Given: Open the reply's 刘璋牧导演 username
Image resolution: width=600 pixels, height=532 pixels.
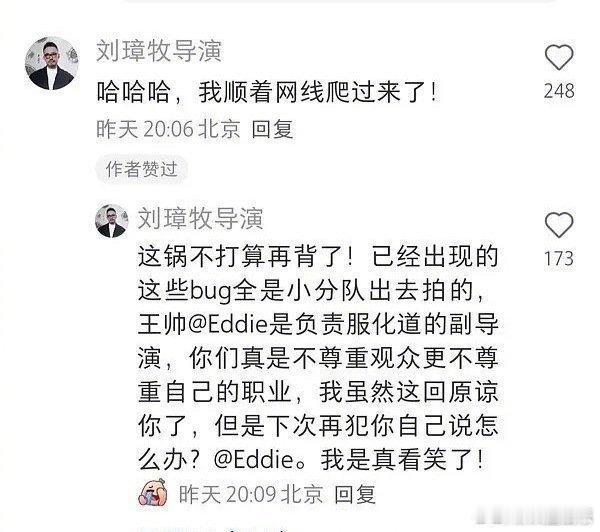Looking at the screenshot, I should click(201, 218).
